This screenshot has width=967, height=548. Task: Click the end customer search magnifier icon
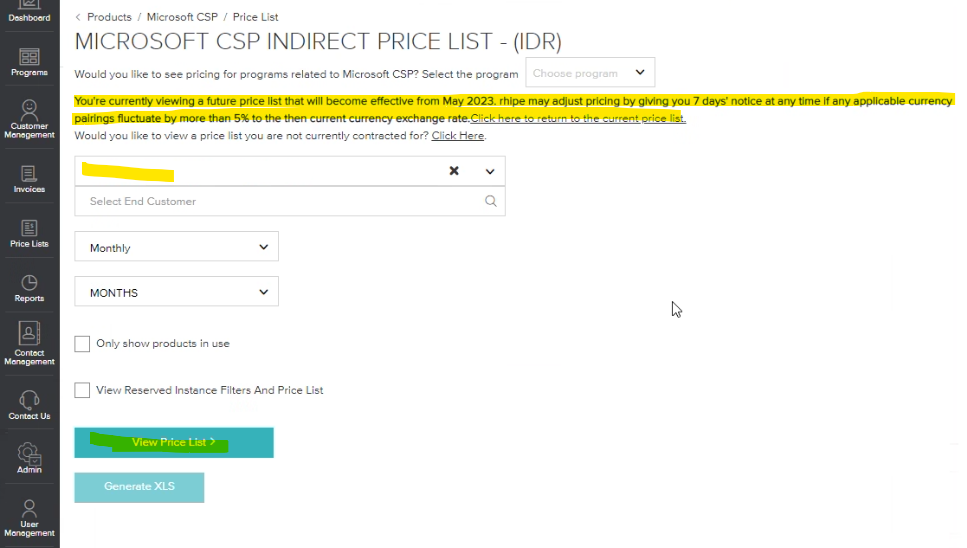pos(490,201)
